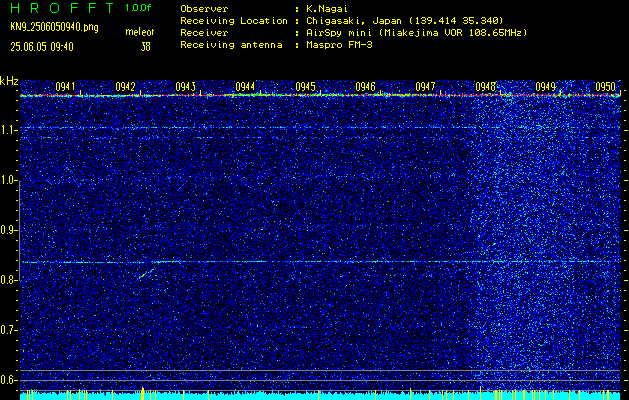Click the Receiving antenna label
Screen dimensions: 629x400
[x=231, y=45]
